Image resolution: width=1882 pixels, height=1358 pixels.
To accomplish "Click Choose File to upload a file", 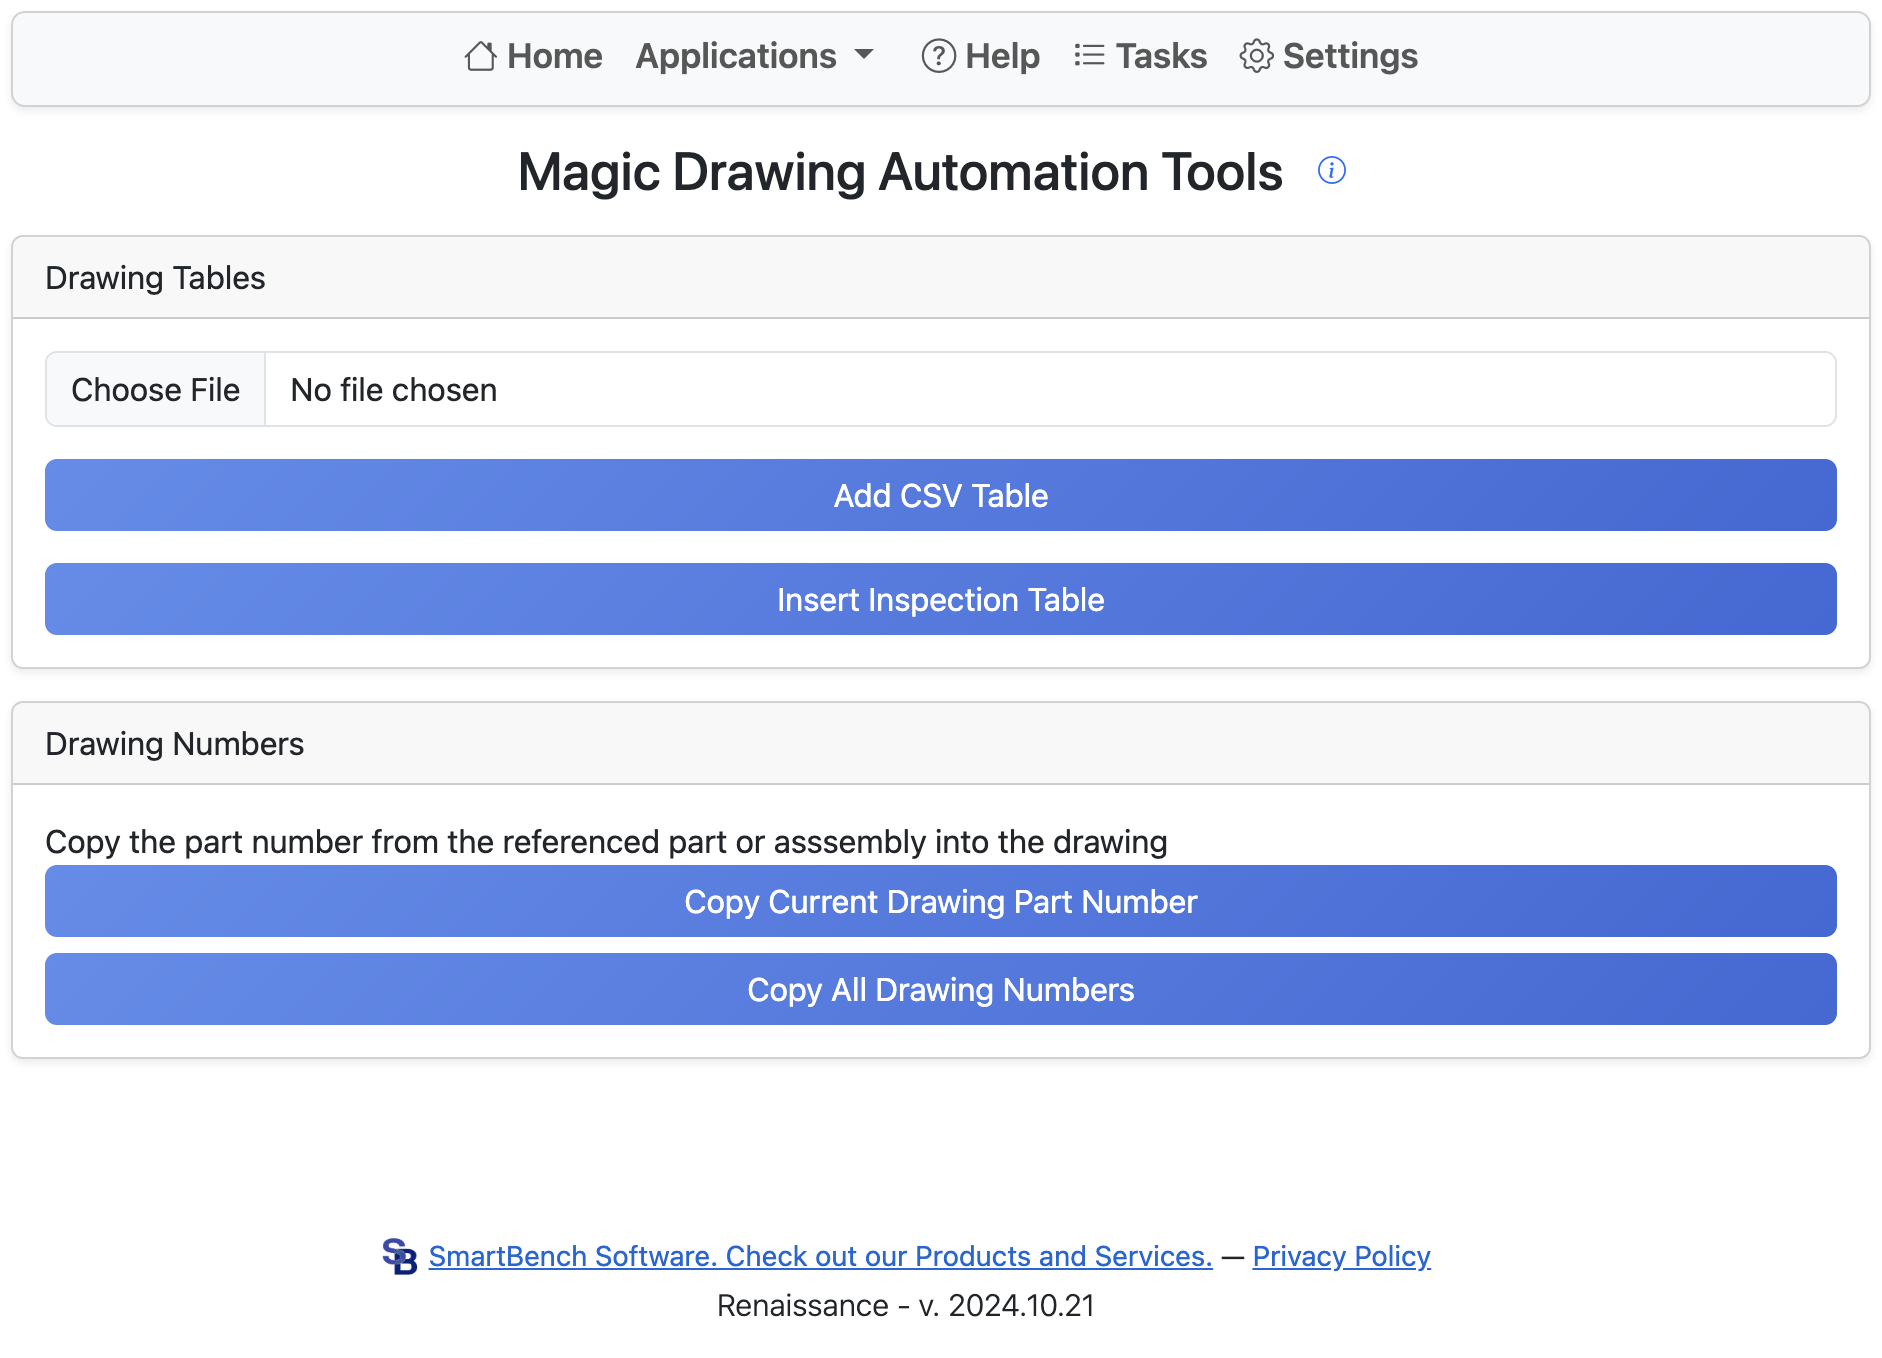I will point(155,389).
